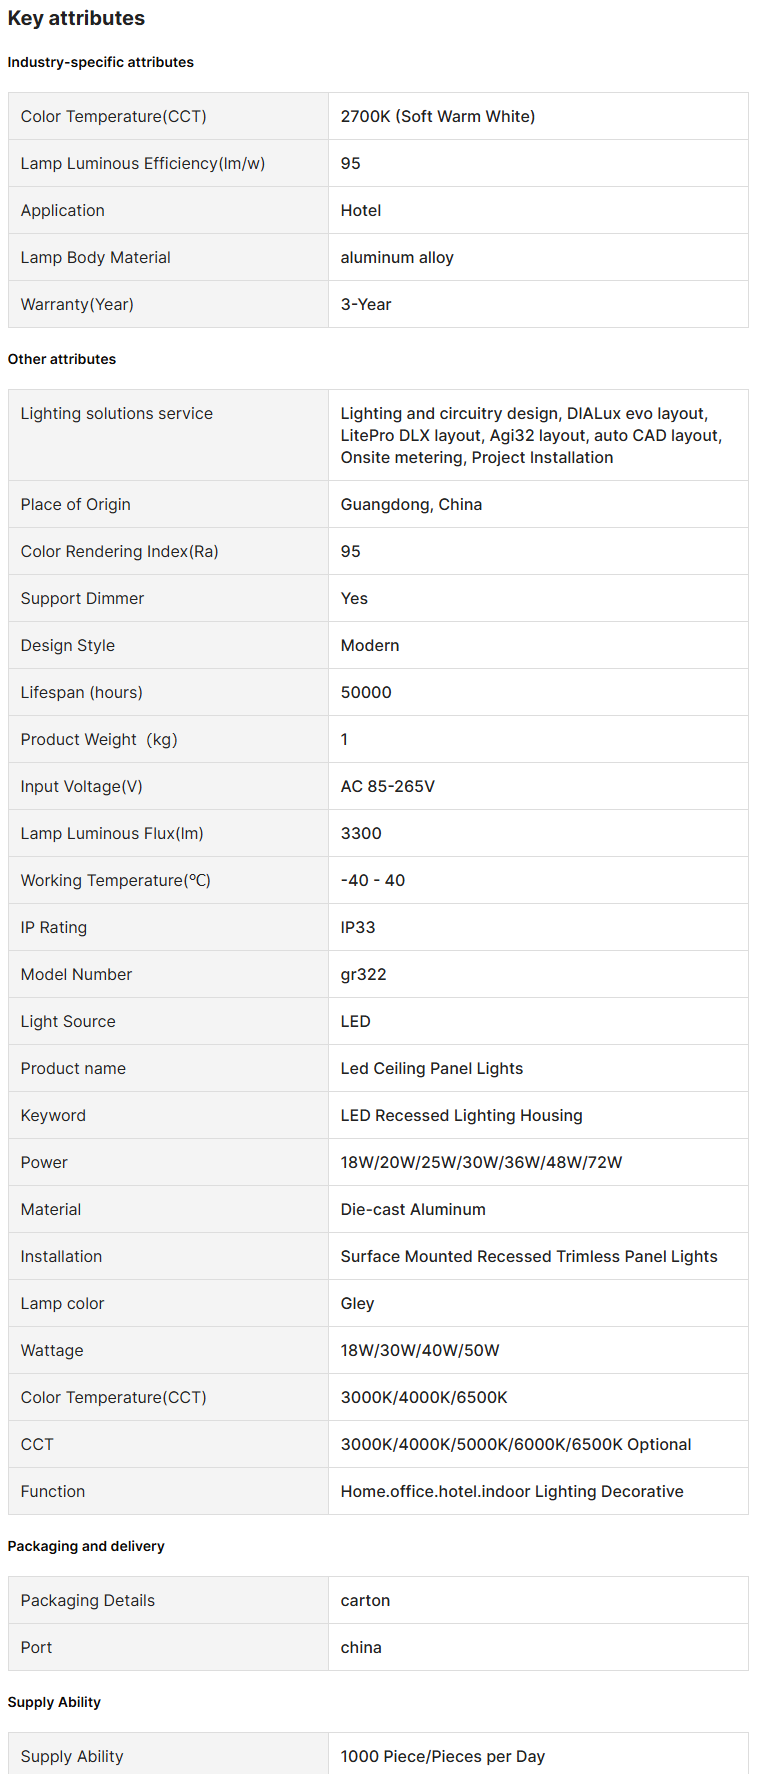Click the Industry-specific attributes subheading

point(100,62)
